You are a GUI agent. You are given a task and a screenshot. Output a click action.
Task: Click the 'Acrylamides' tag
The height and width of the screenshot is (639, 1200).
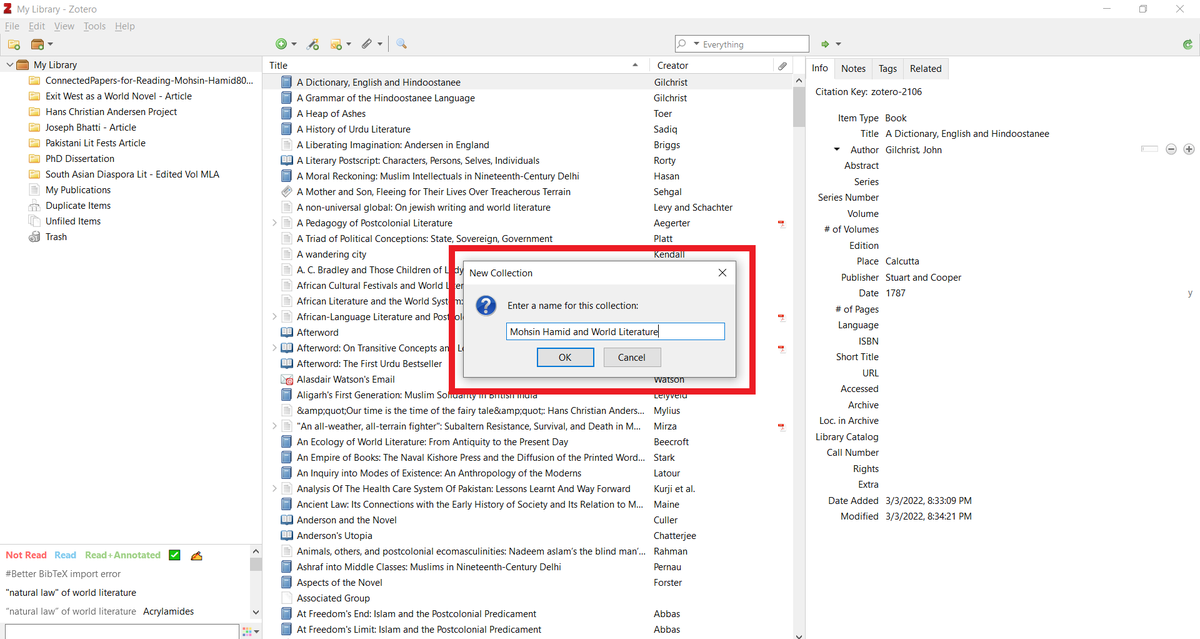(x=168, y=611)
